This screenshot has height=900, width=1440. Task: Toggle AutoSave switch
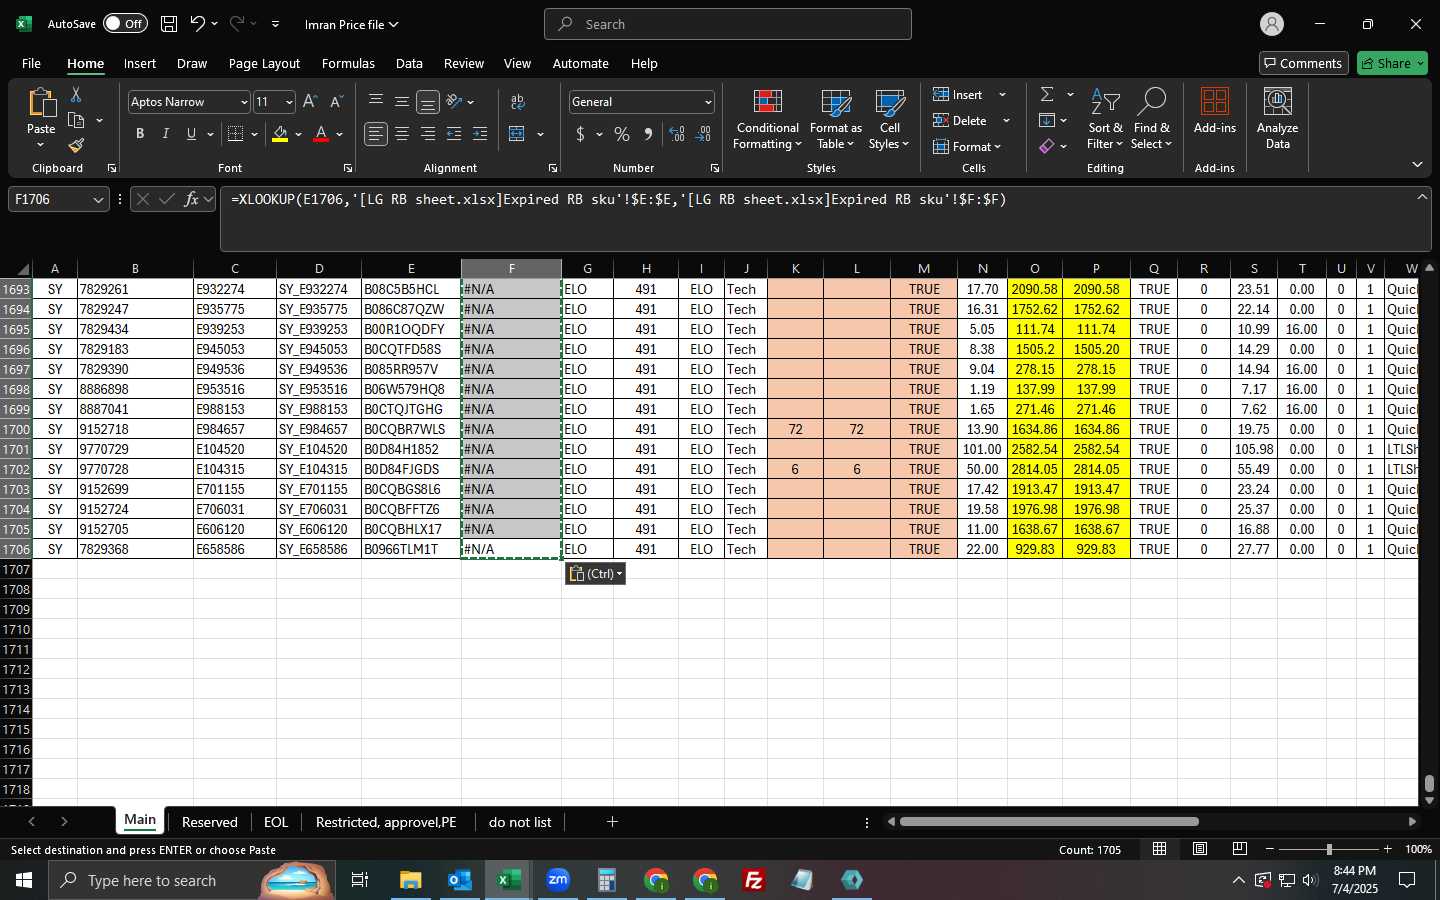pos(125,24)
